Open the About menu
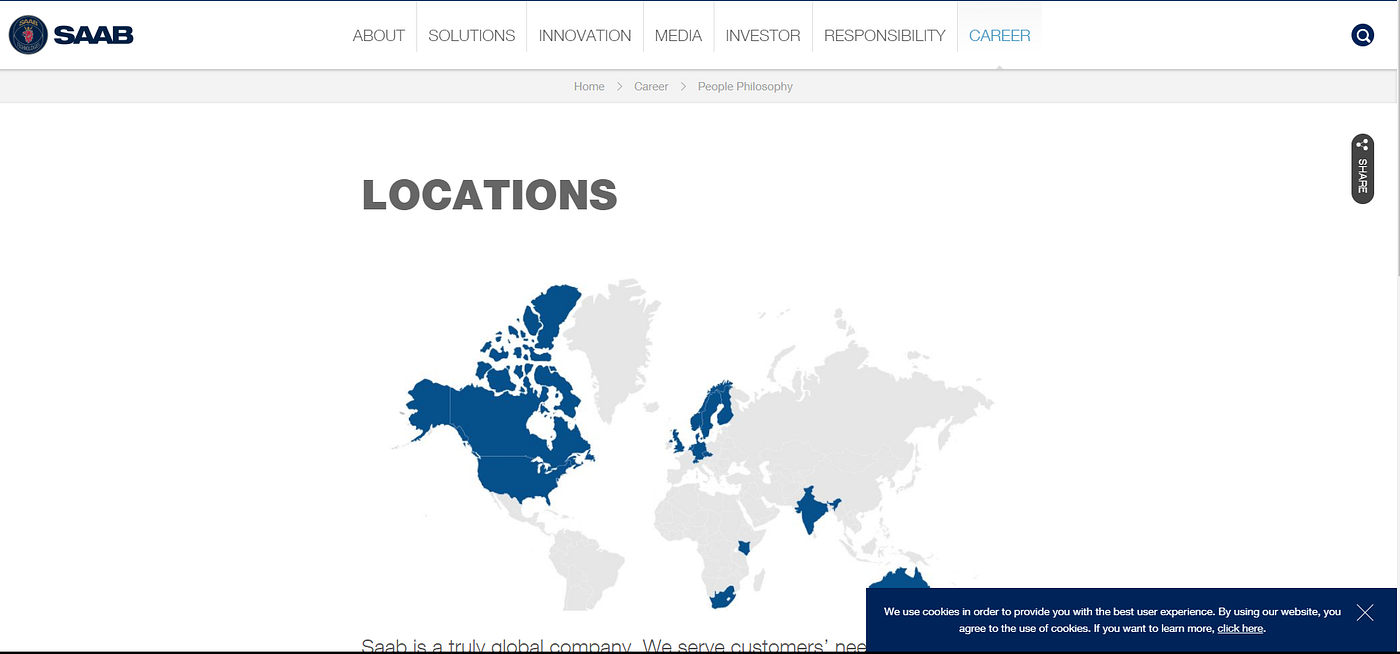This screenshot has width=1400, height=654. coord(379,35)
